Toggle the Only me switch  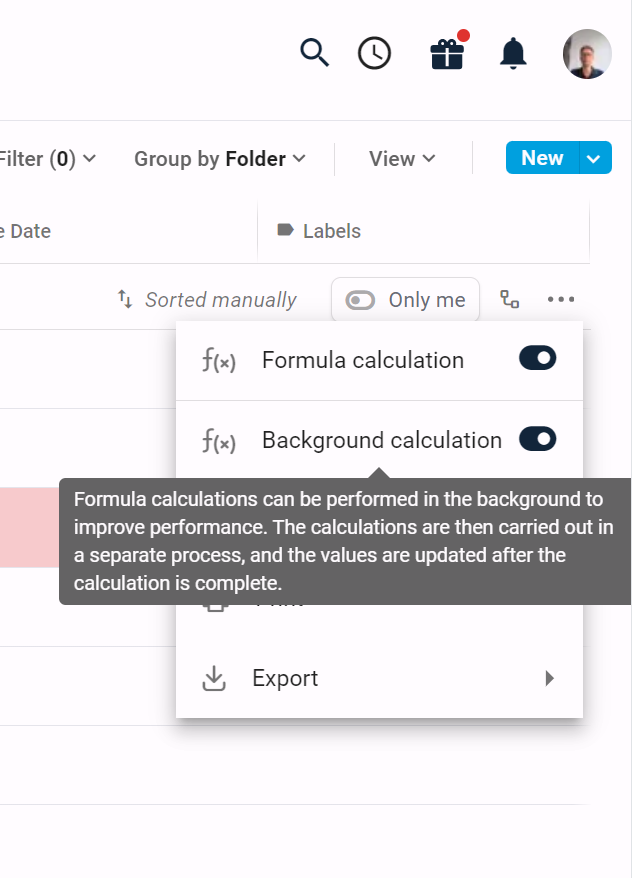coord(360,300)
